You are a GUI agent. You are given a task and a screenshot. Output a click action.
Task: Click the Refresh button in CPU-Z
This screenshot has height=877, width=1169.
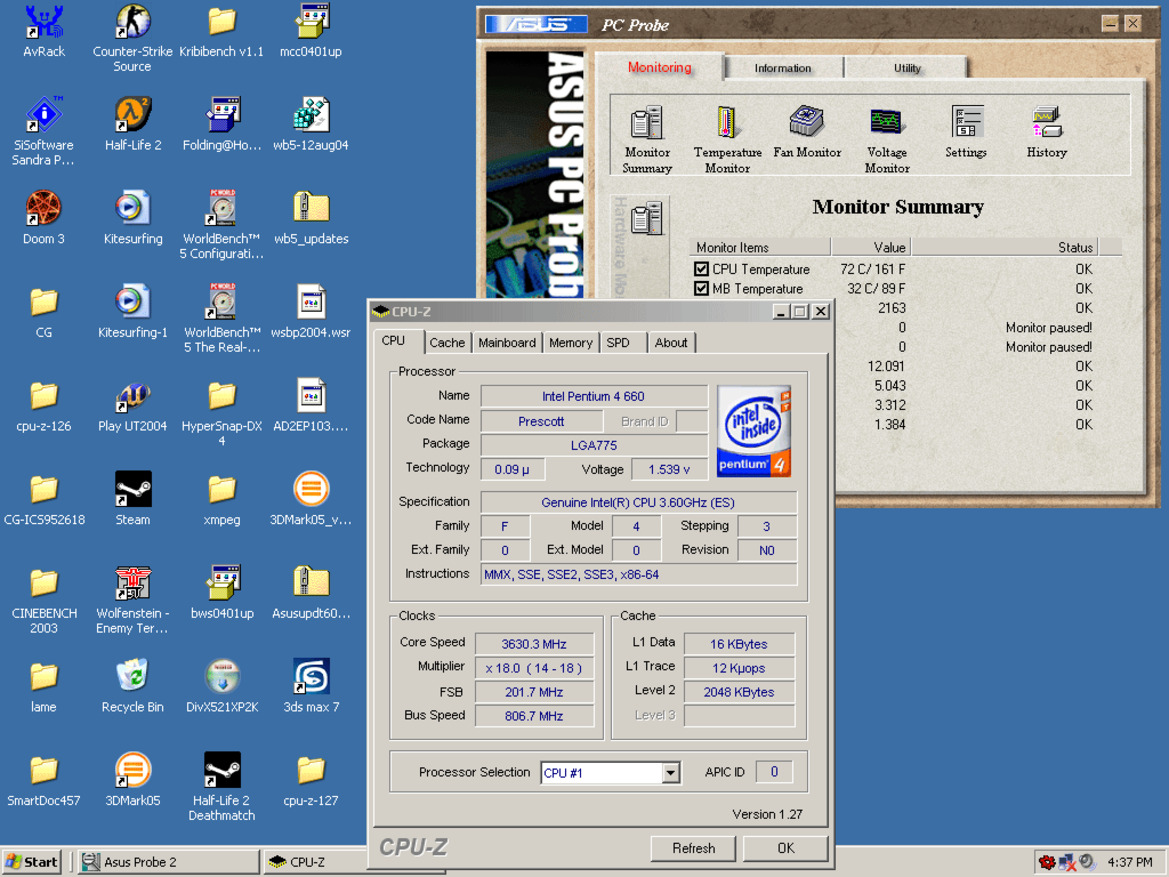tap(693, 848)
